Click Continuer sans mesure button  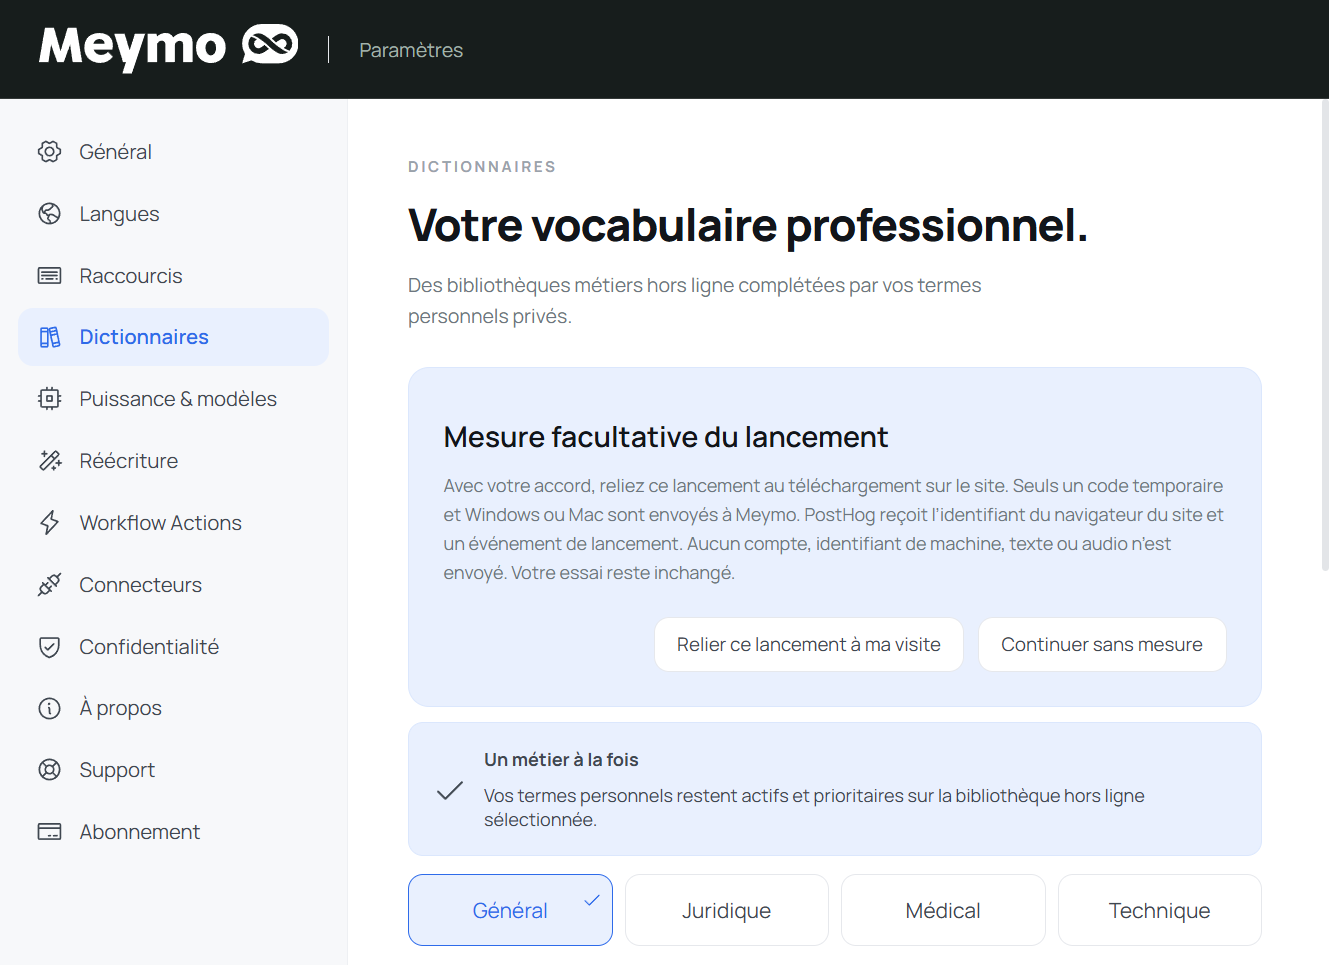1102,645
